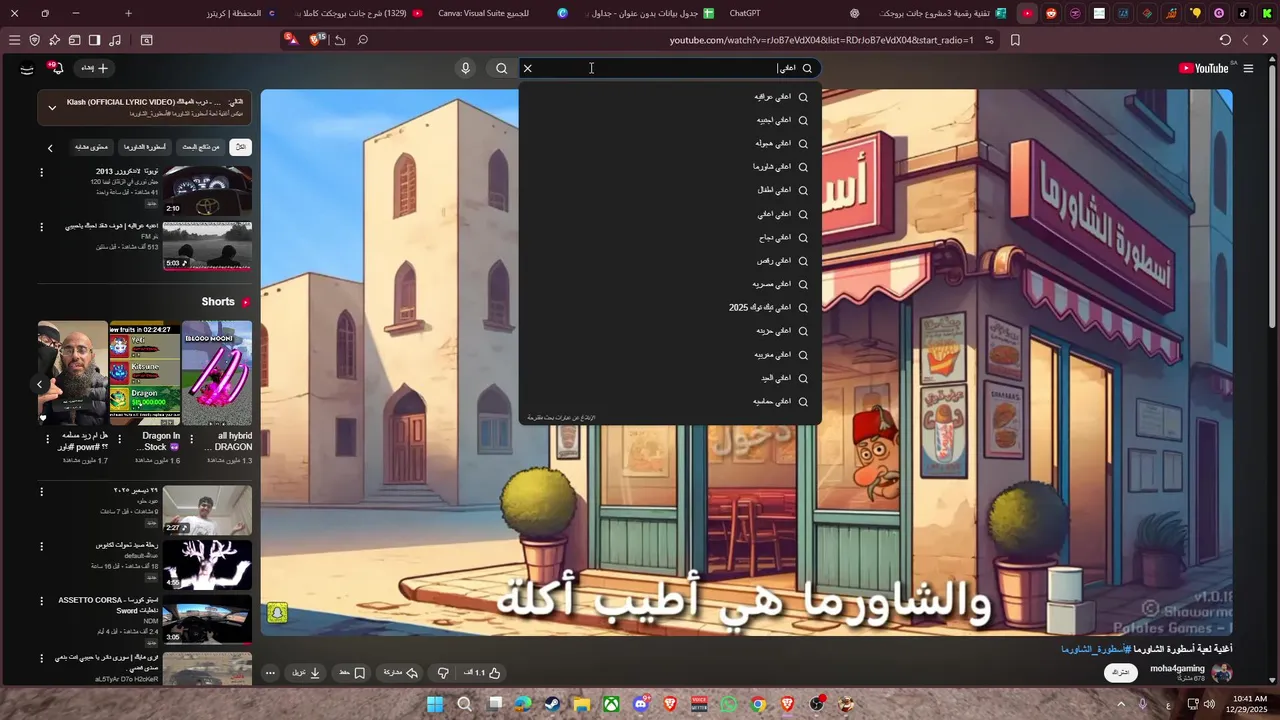
Task: Select the 'الكل' filter chip
Action: [240, 147]
